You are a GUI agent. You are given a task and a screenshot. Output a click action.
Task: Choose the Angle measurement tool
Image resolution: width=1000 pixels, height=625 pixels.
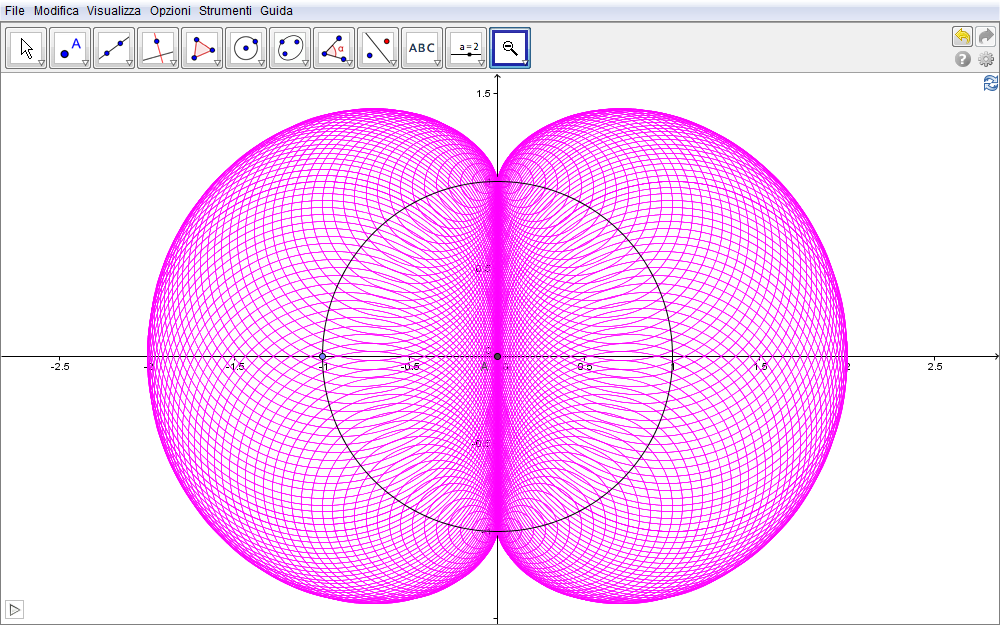[x=334, y=47]
